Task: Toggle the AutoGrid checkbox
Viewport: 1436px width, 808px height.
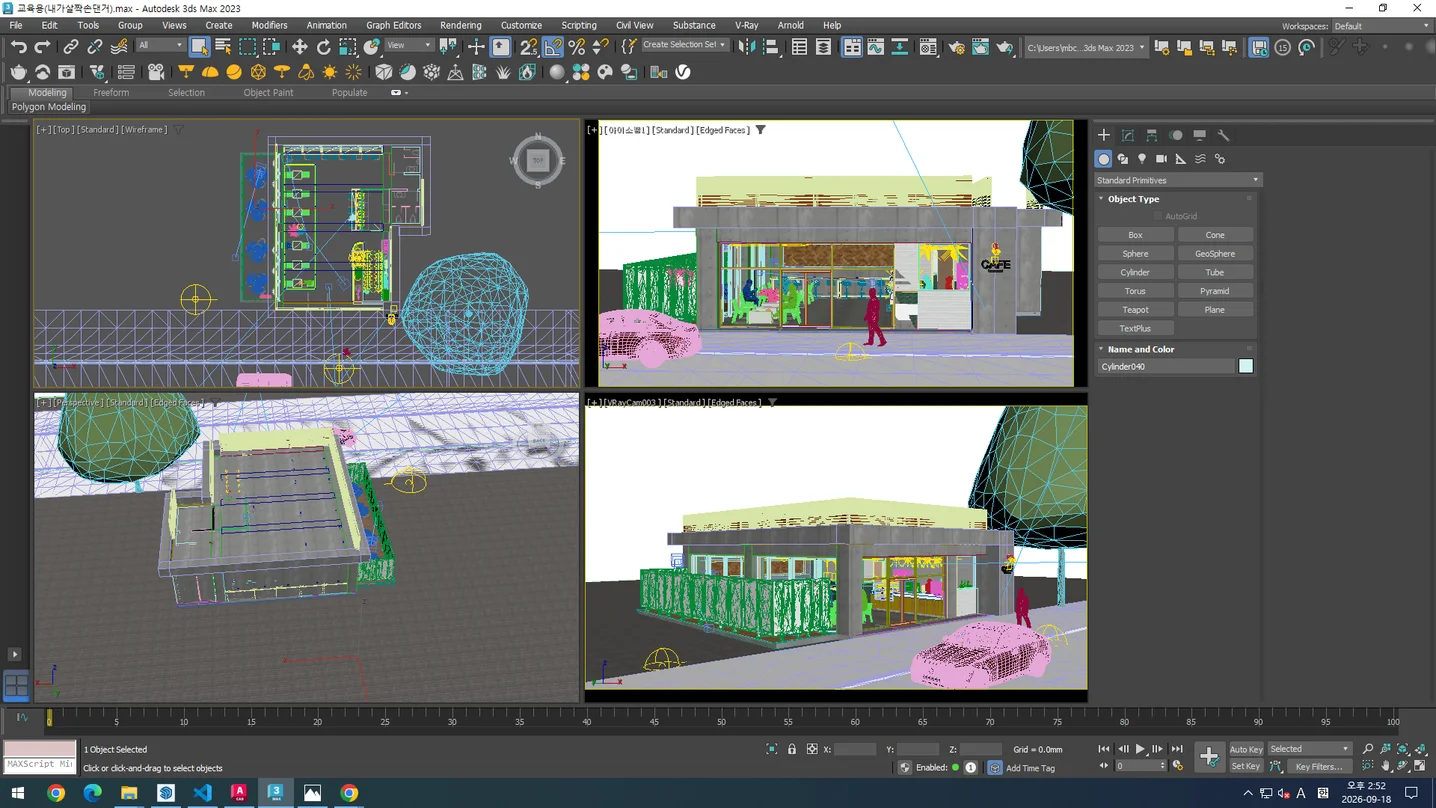Action: [1158, 216]
